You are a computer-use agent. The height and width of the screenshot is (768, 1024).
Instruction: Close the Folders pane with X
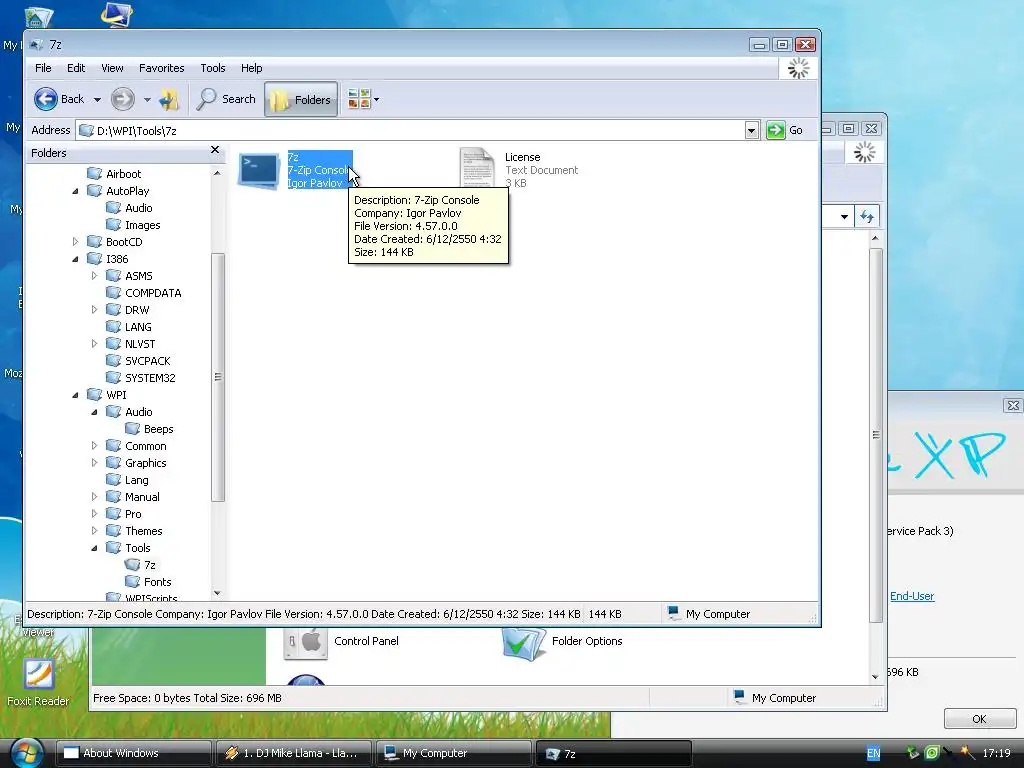pyautogui.click(x=215, y=150)
